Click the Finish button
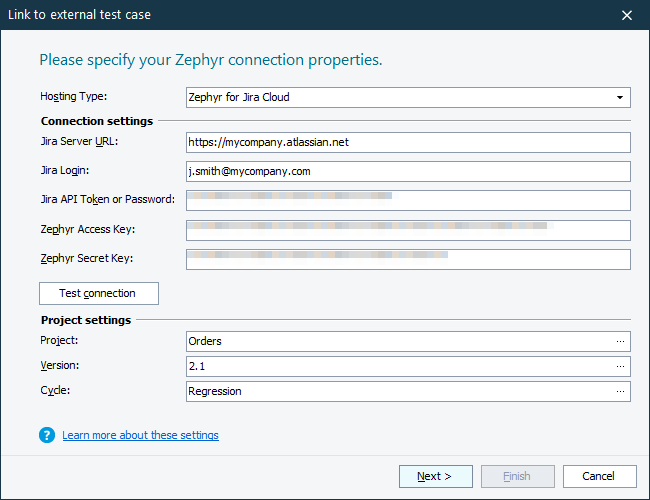This screenshot has height=500, width=650. click(518, 476)
